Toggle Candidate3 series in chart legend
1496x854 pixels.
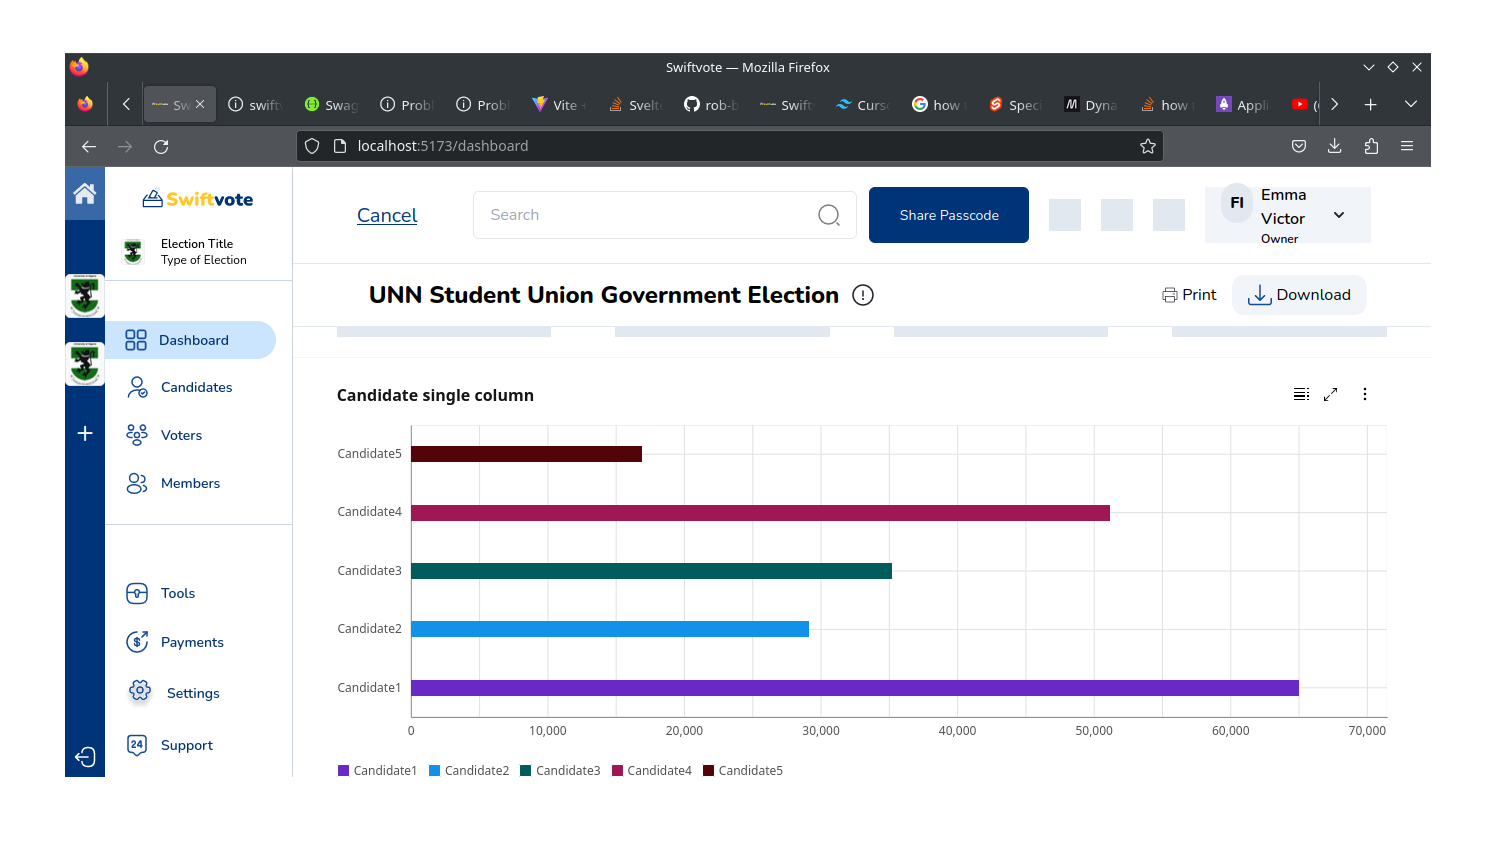[560, 770]
